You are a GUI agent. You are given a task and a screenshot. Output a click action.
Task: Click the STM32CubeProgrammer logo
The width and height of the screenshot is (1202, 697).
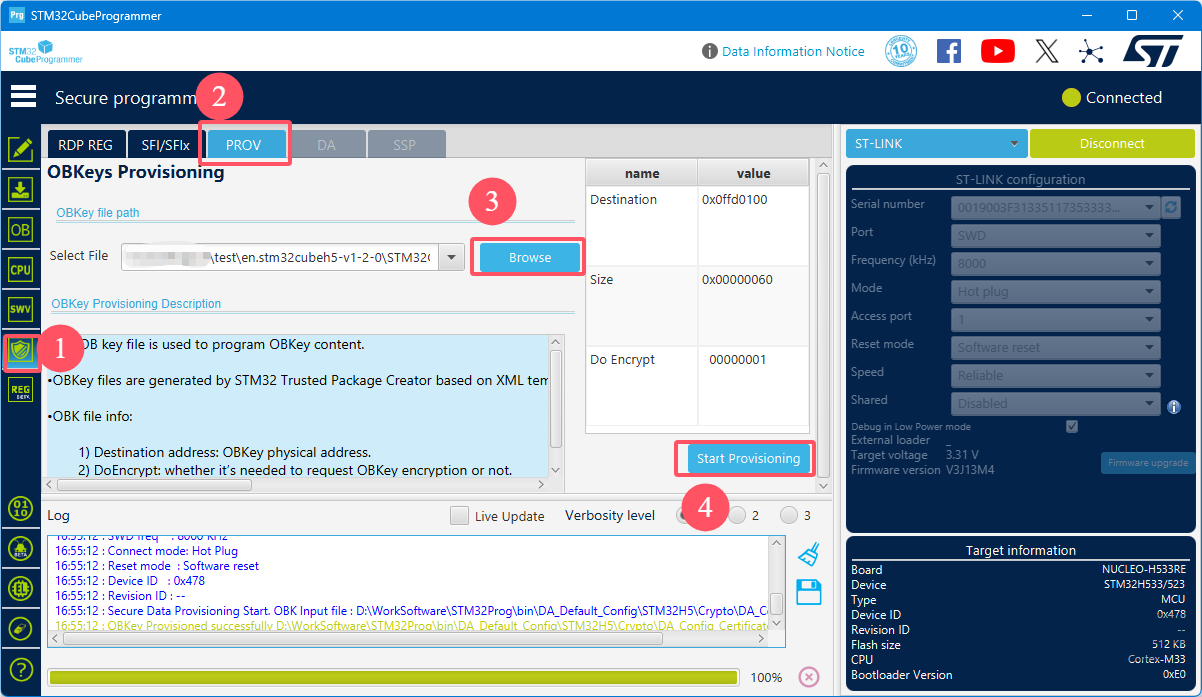pyautogui.click(x=45, y=51)
